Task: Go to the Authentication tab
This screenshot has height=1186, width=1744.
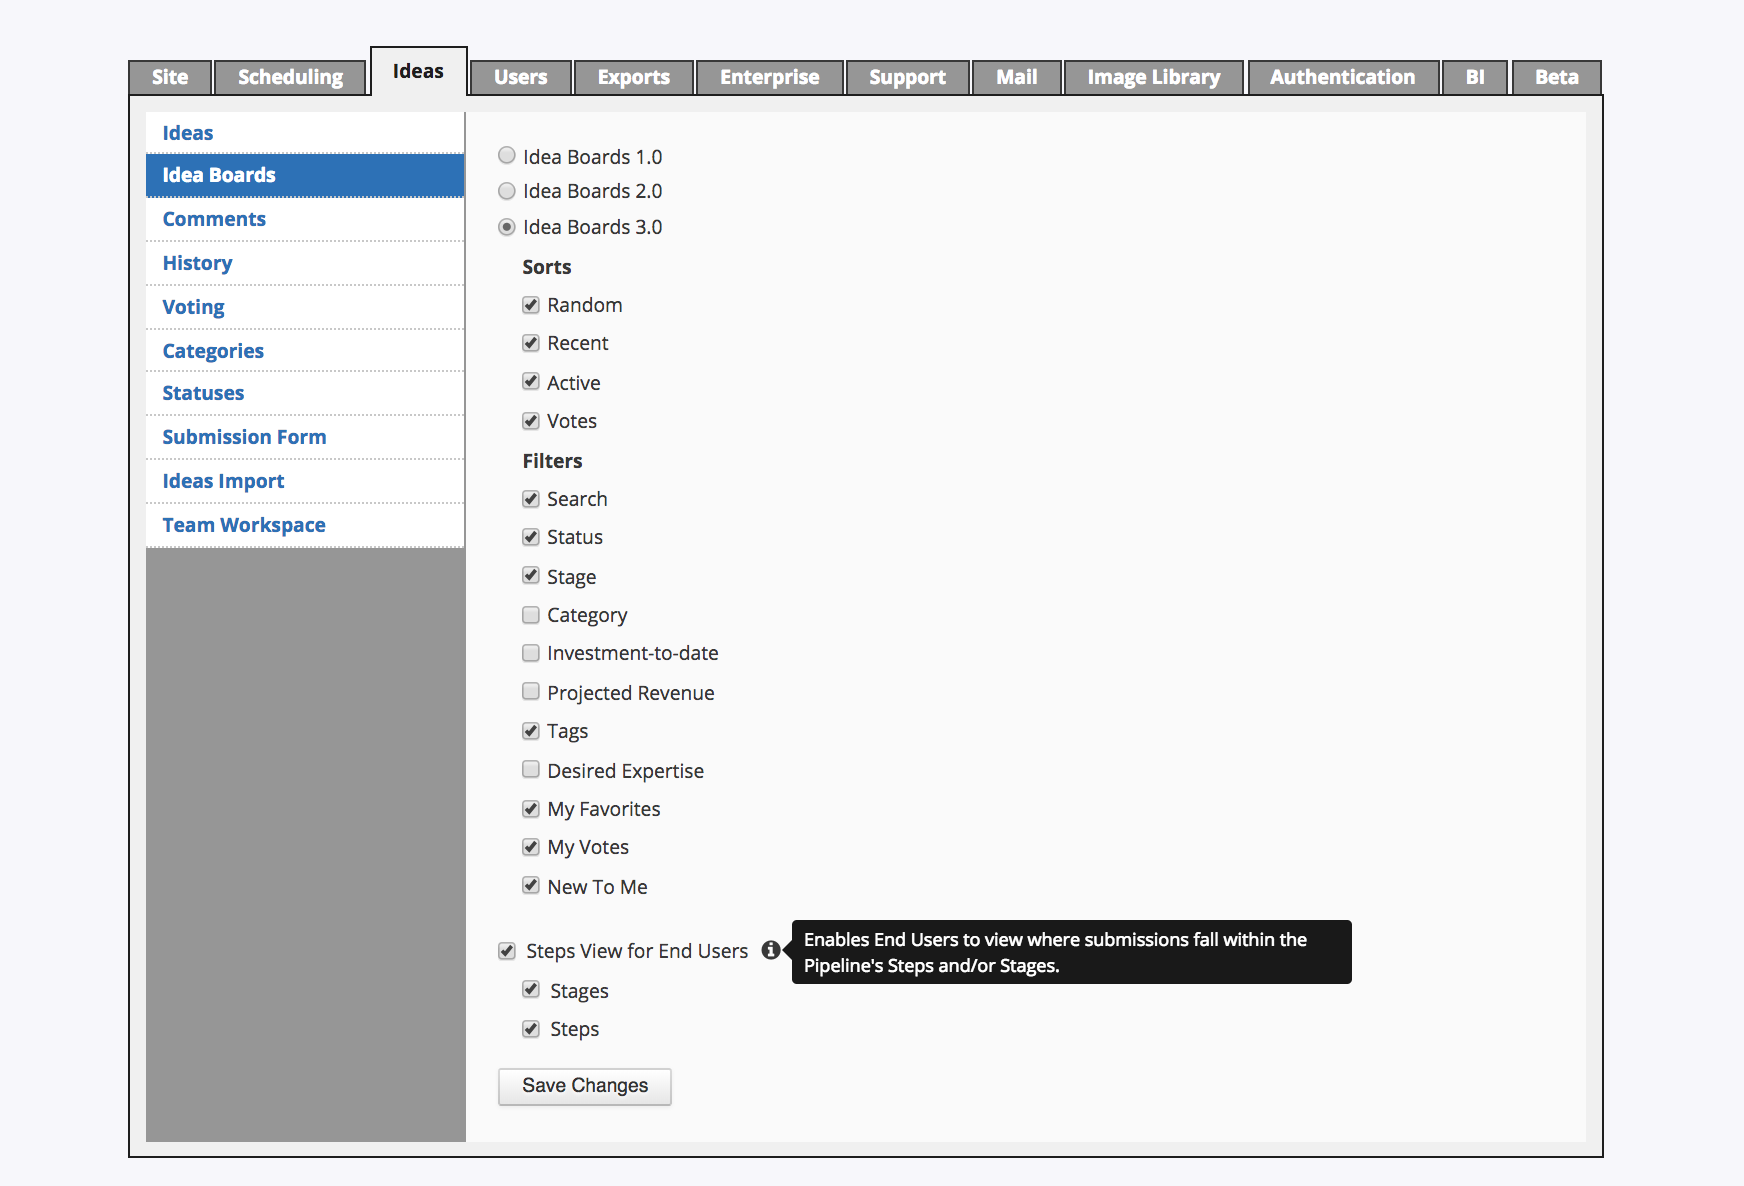Action: coord(1343,77)
